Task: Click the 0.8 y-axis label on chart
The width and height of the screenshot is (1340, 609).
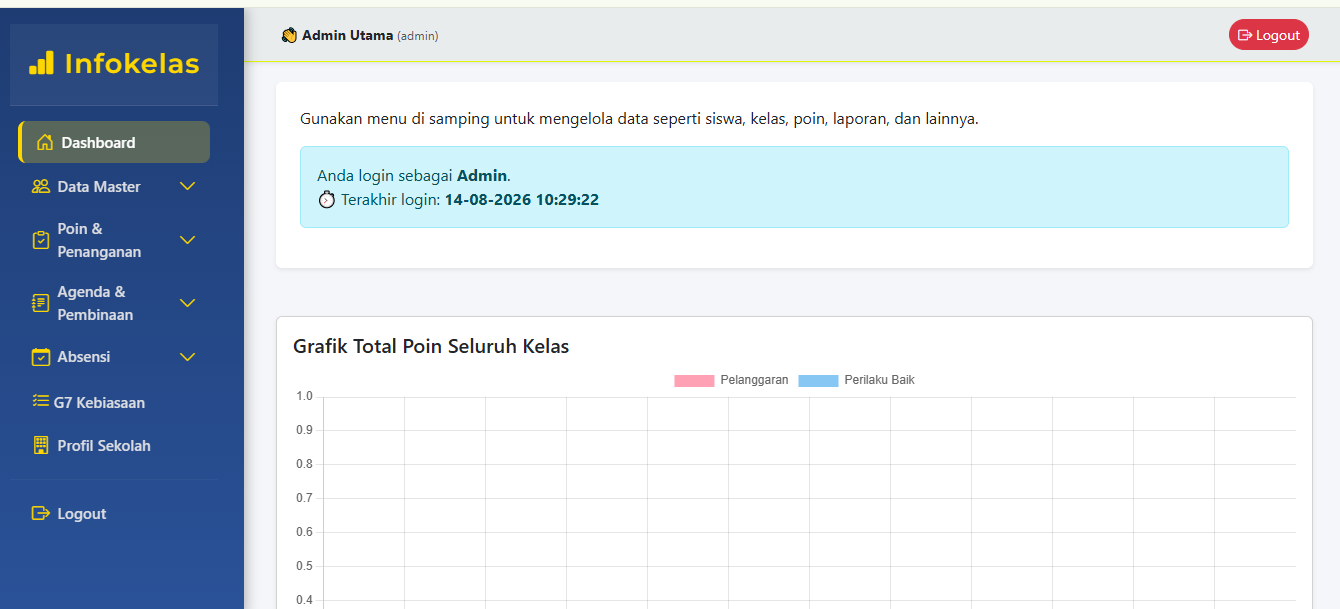Action: click(304, 464)
